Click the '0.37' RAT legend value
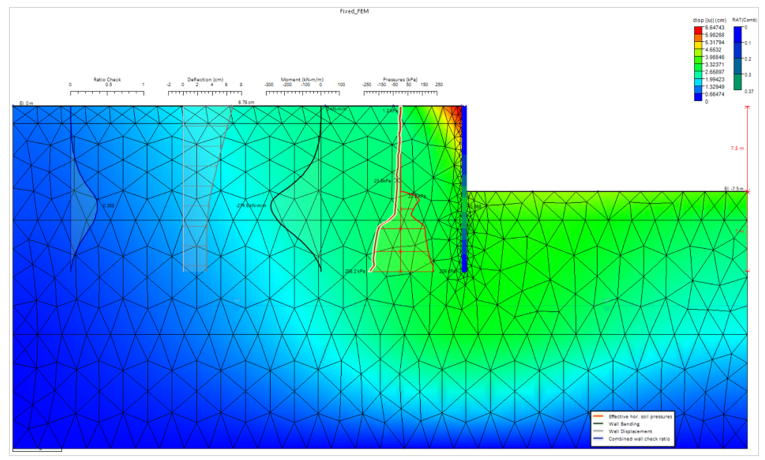Image resolution: width=765 pixels, height=460 pixels. click(x=749, y=91)
